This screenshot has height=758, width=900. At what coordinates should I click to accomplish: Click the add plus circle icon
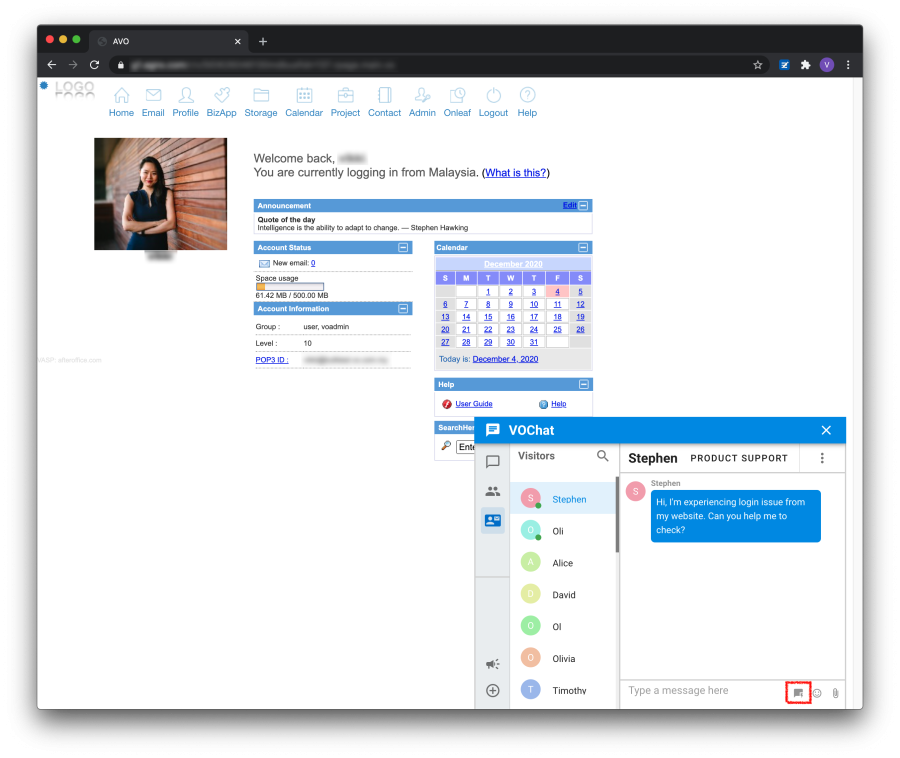click(x=492, y=690)
